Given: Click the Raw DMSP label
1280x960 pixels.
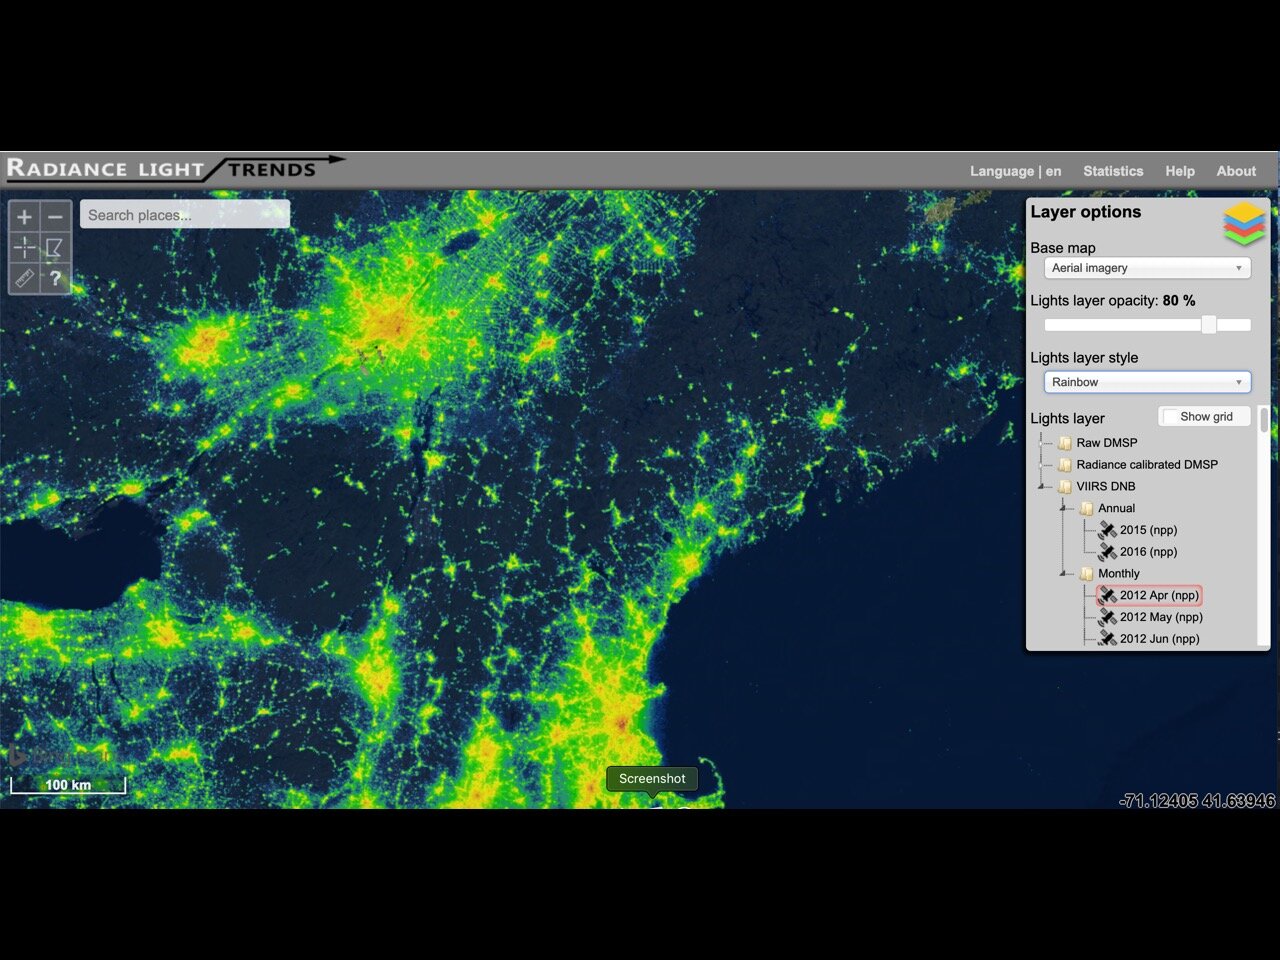Looking at the screenshot, I should (x=1107, y=443).
